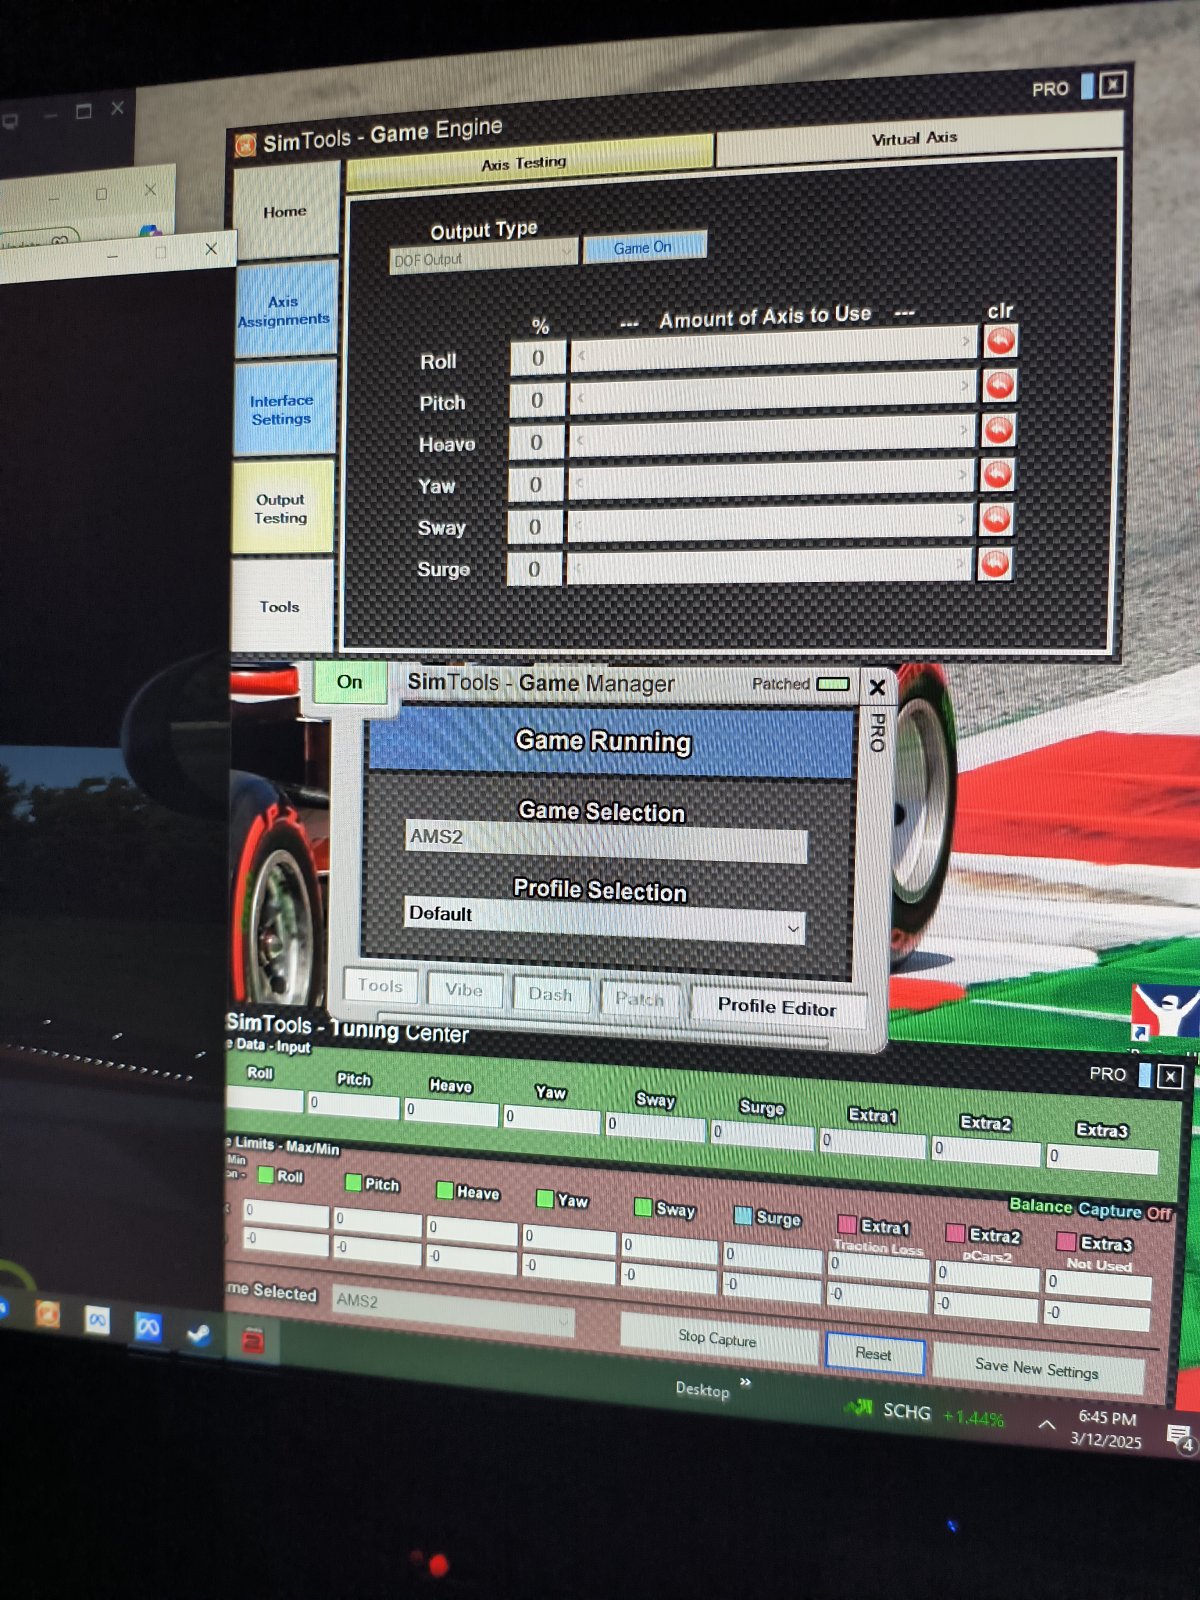1200x1600 pixels.
Task: Click the Profile Editor button
Action: click(777, 1006)
